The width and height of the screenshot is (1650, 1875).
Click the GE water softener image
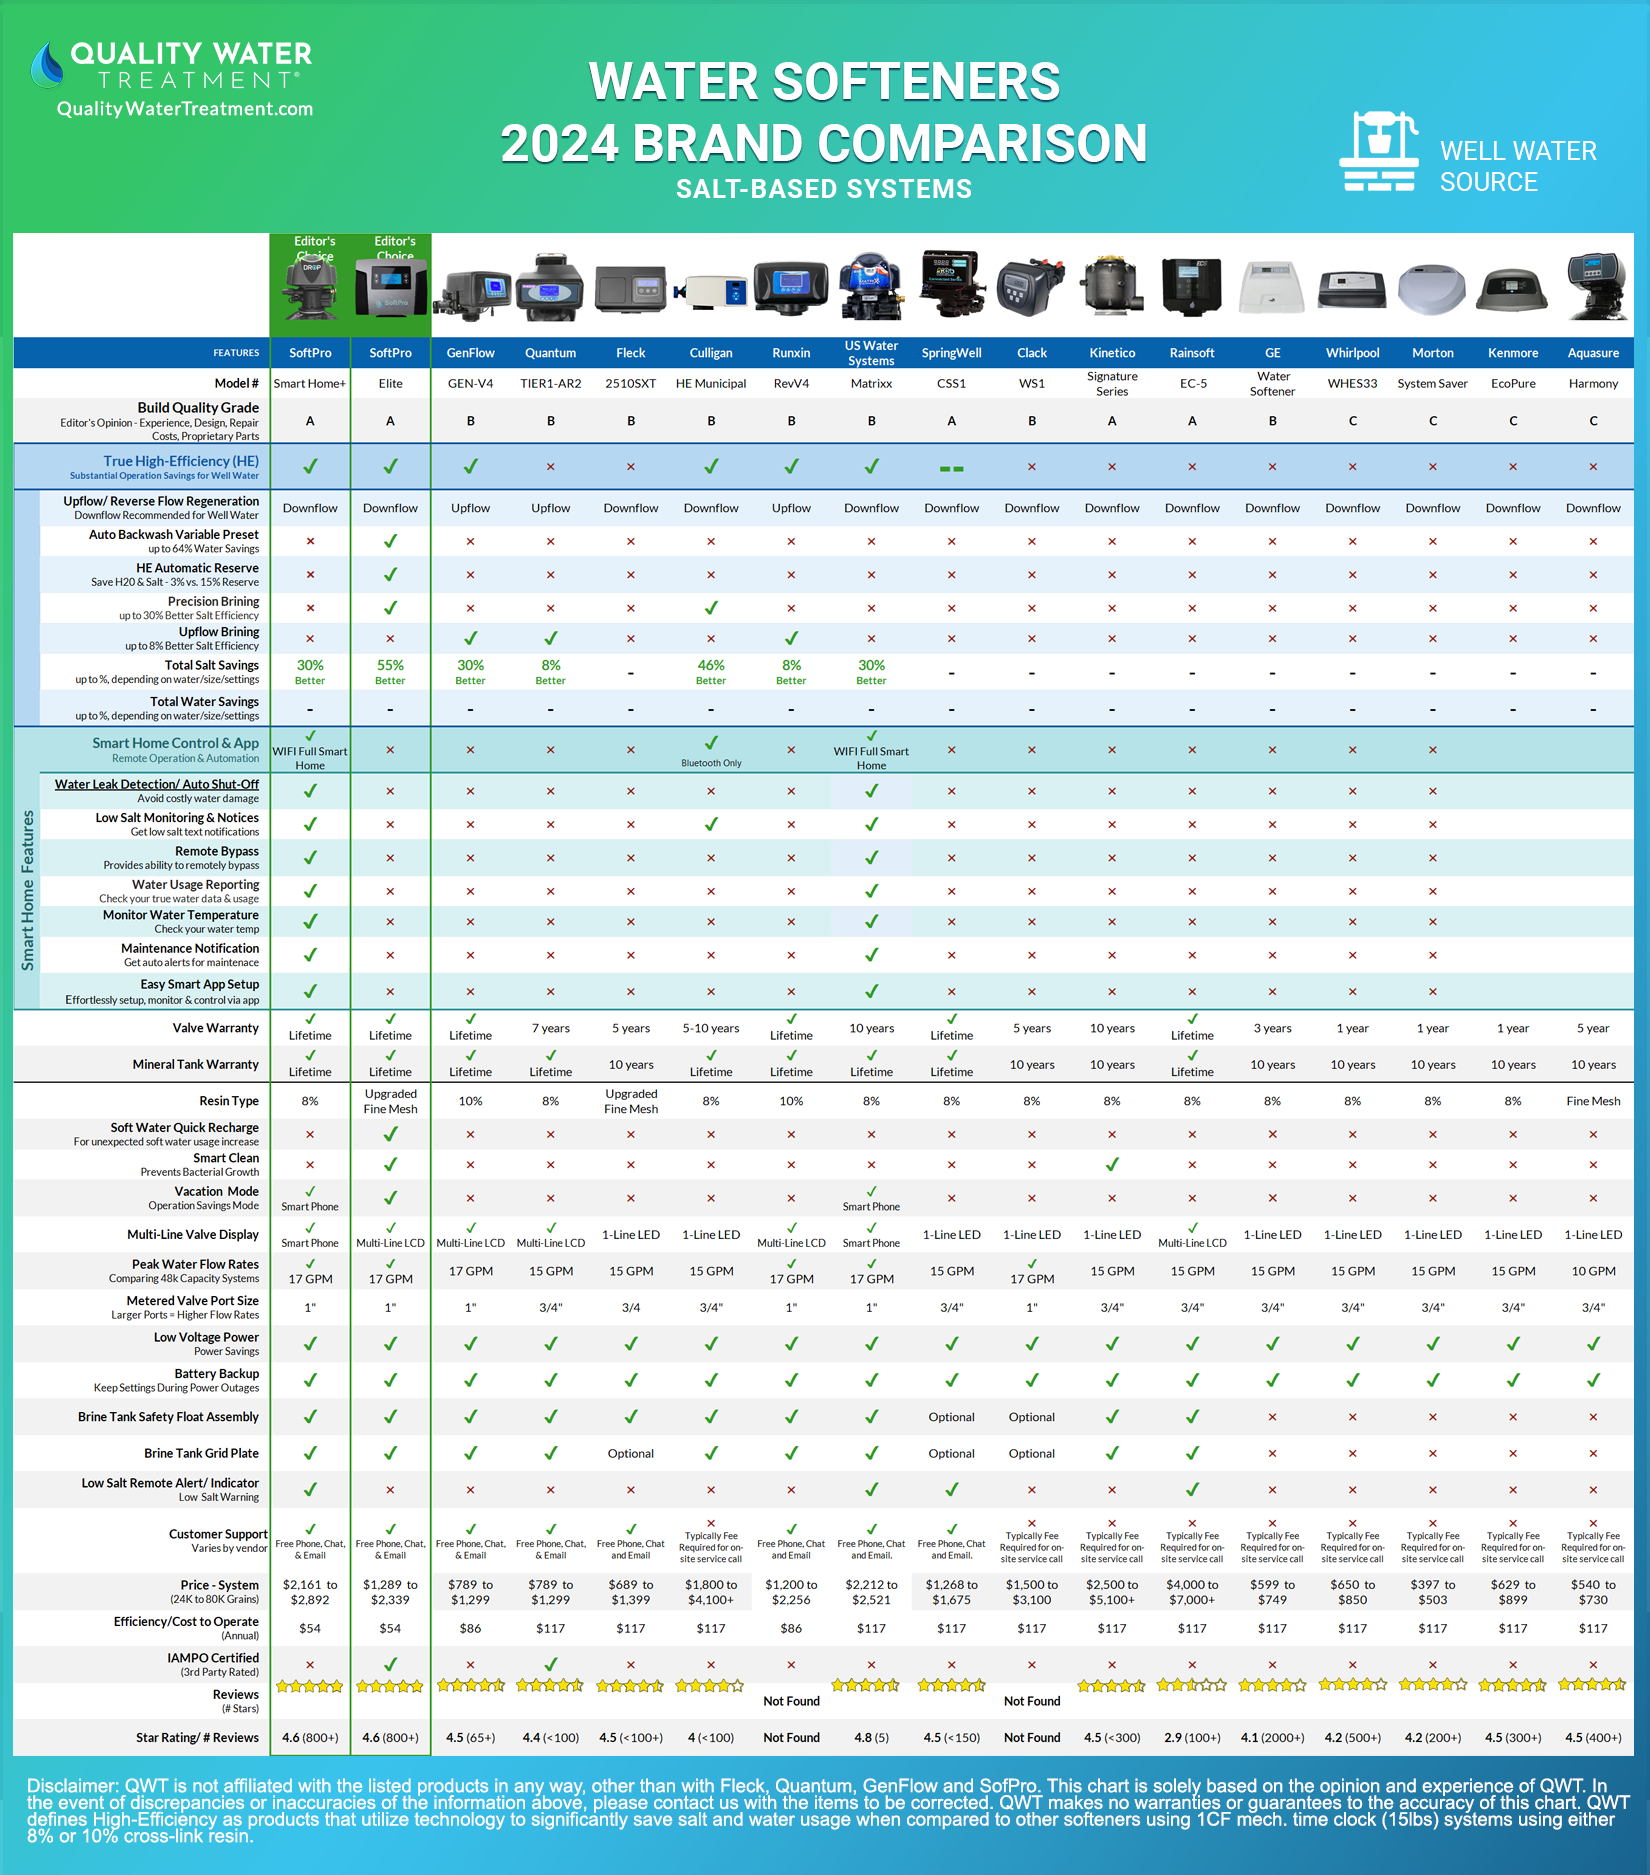1272,288
